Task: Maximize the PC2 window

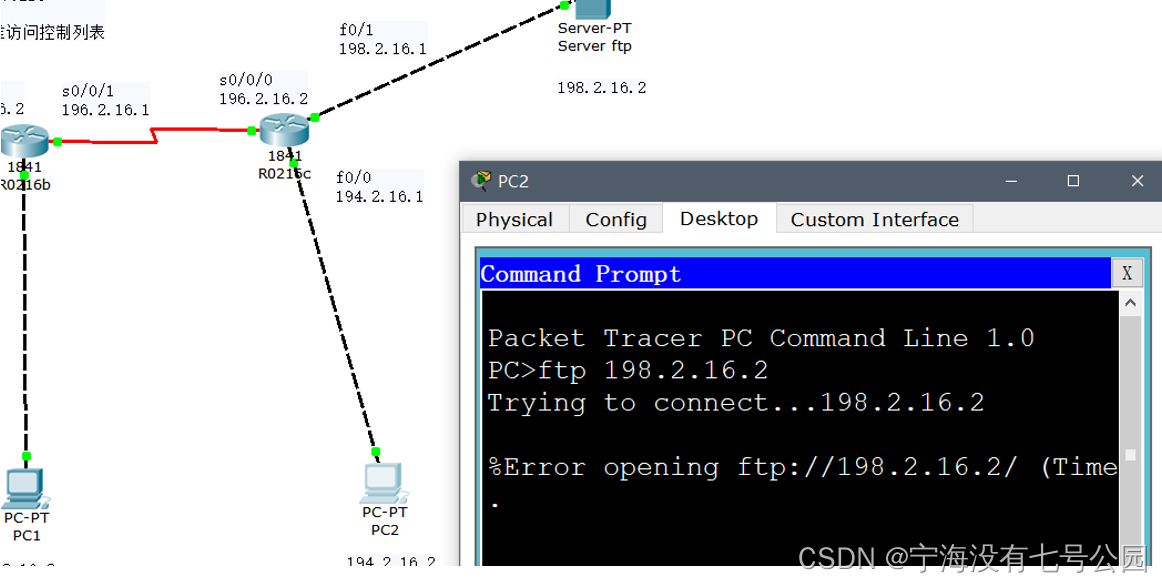Action: coord(1072,181)
